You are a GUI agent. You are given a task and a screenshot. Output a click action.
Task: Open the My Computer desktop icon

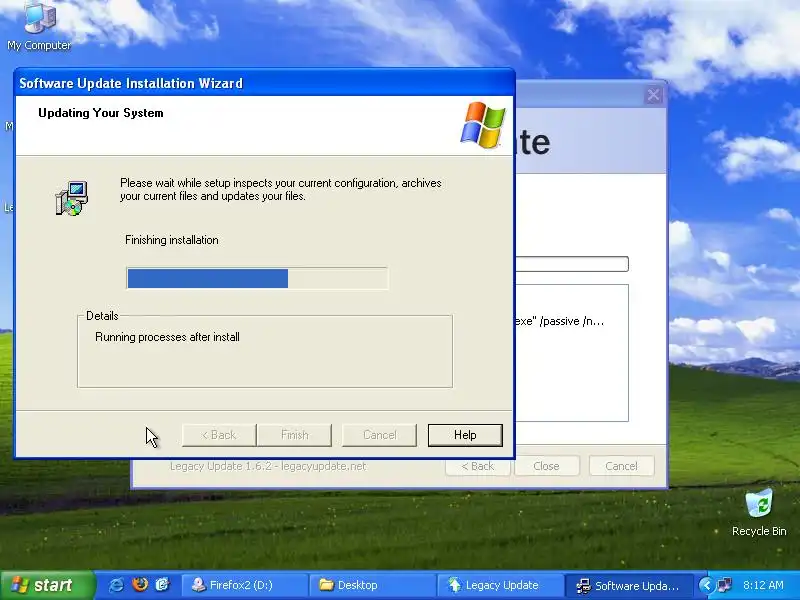coord(39,26)
